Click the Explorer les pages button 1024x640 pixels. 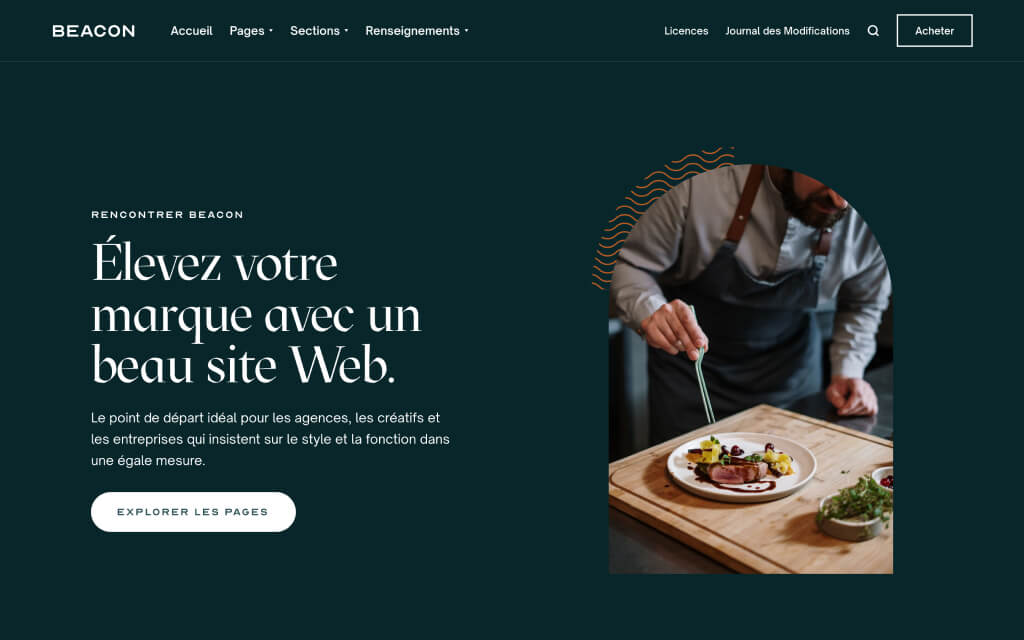pyautogui.click(x=193, y=512)
